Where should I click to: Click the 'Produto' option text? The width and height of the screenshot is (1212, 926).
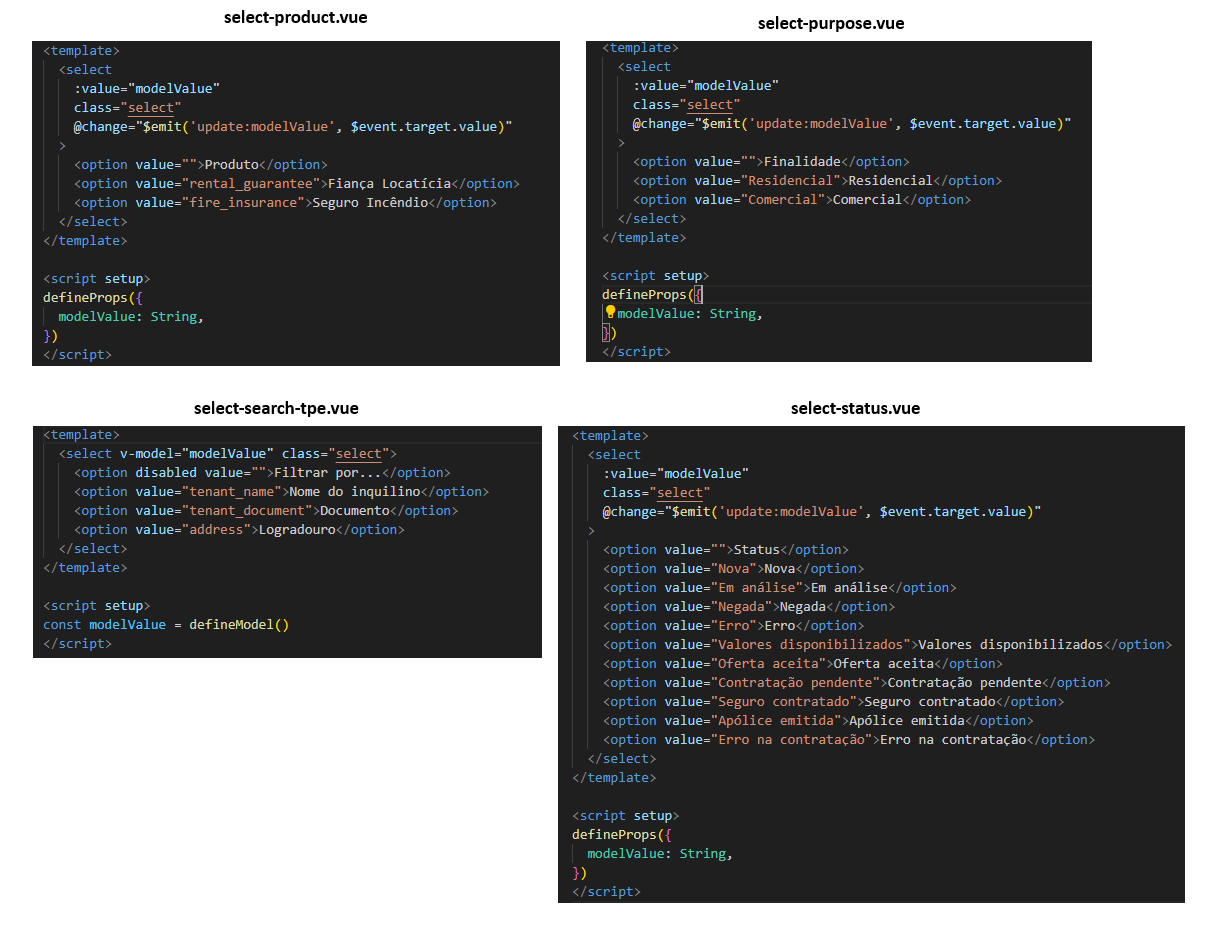coord(231,165)
